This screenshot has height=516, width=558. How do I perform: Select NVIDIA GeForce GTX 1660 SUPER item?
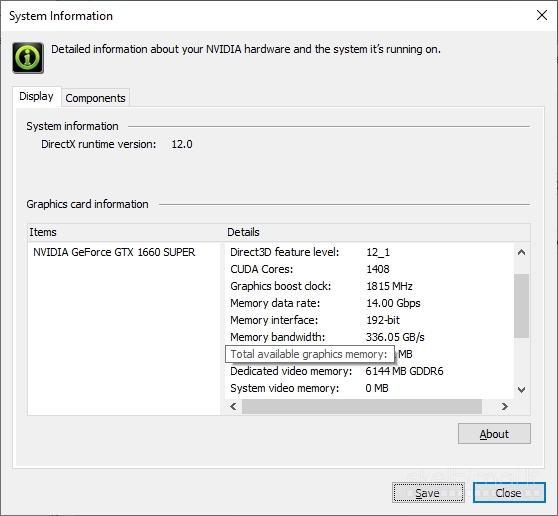114,252
